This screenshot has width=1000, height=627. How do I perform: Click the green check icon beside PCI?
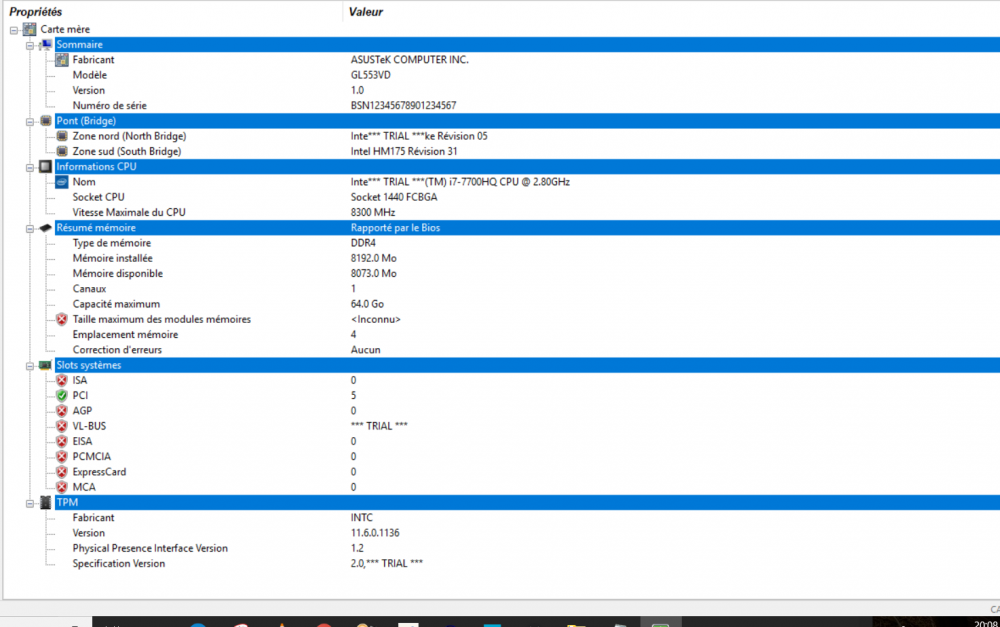tap(62, 396)
